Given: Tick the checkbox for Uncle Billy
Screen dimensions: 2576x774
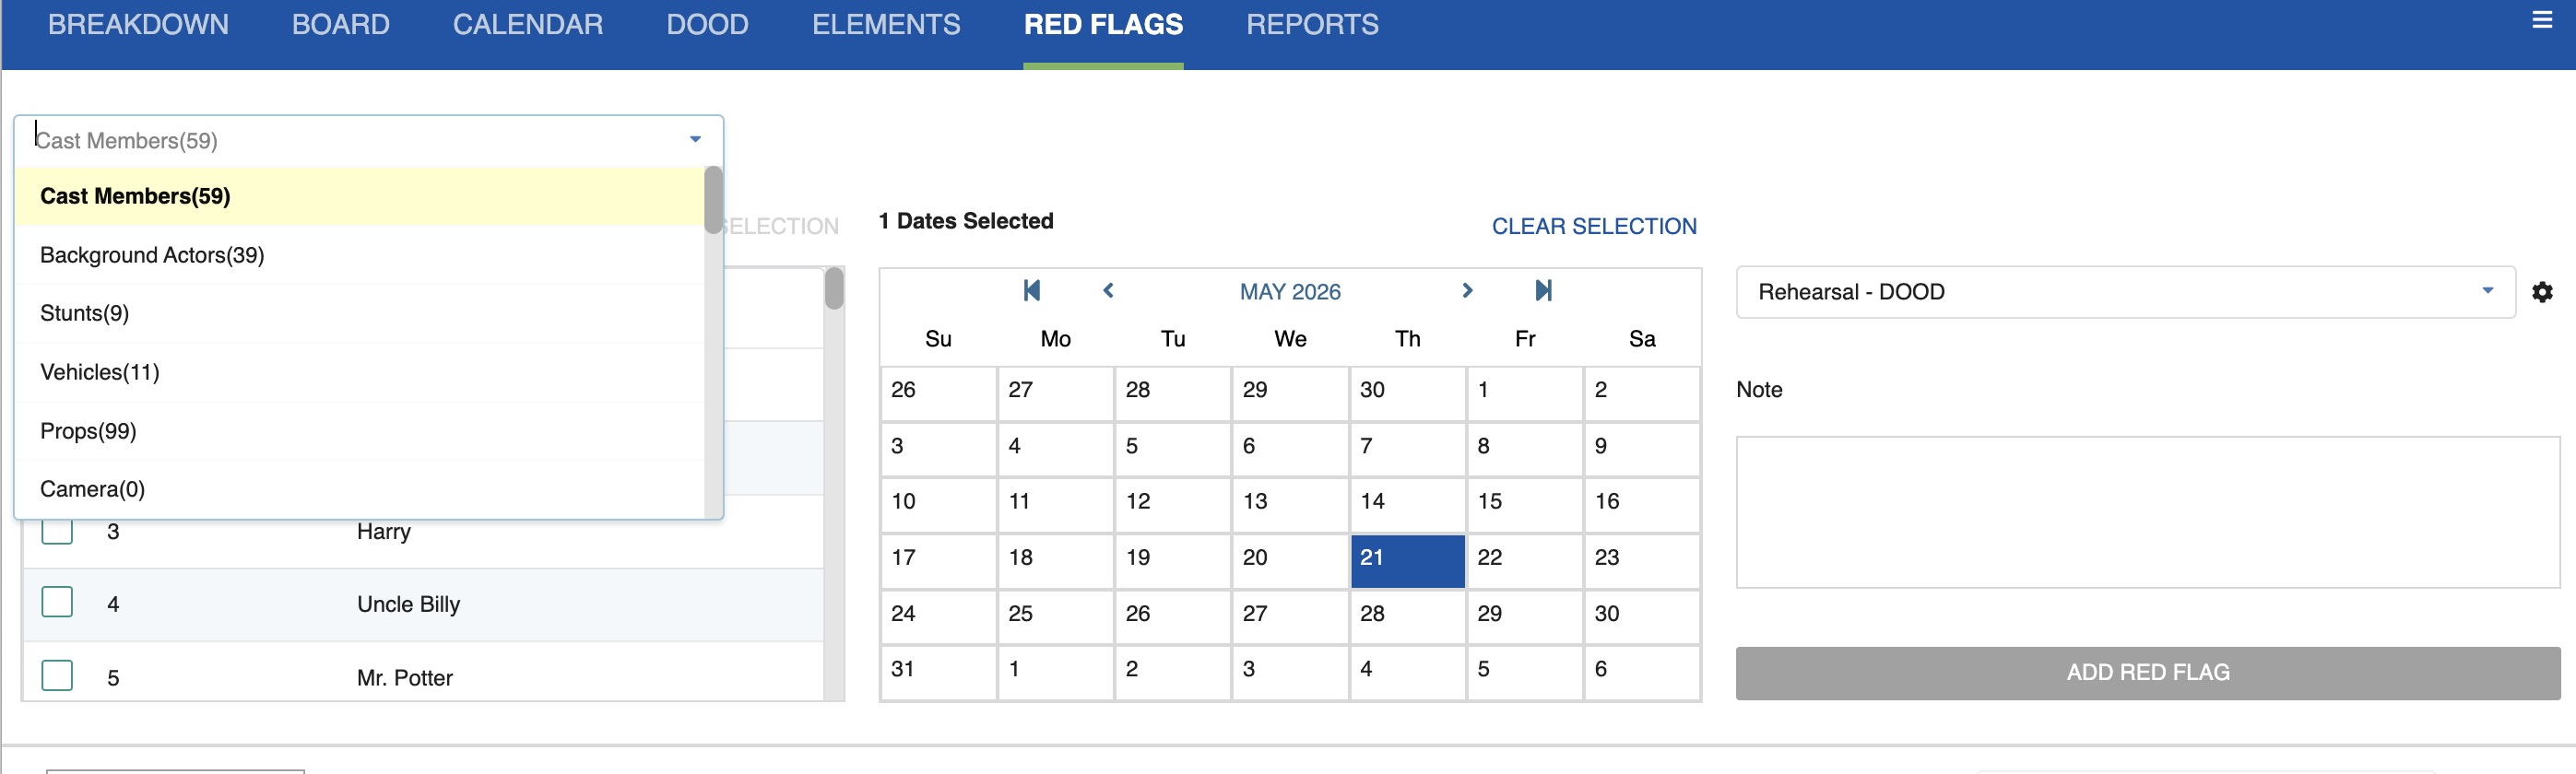Looking at the screenshot, I should click(x=57, y=603).
